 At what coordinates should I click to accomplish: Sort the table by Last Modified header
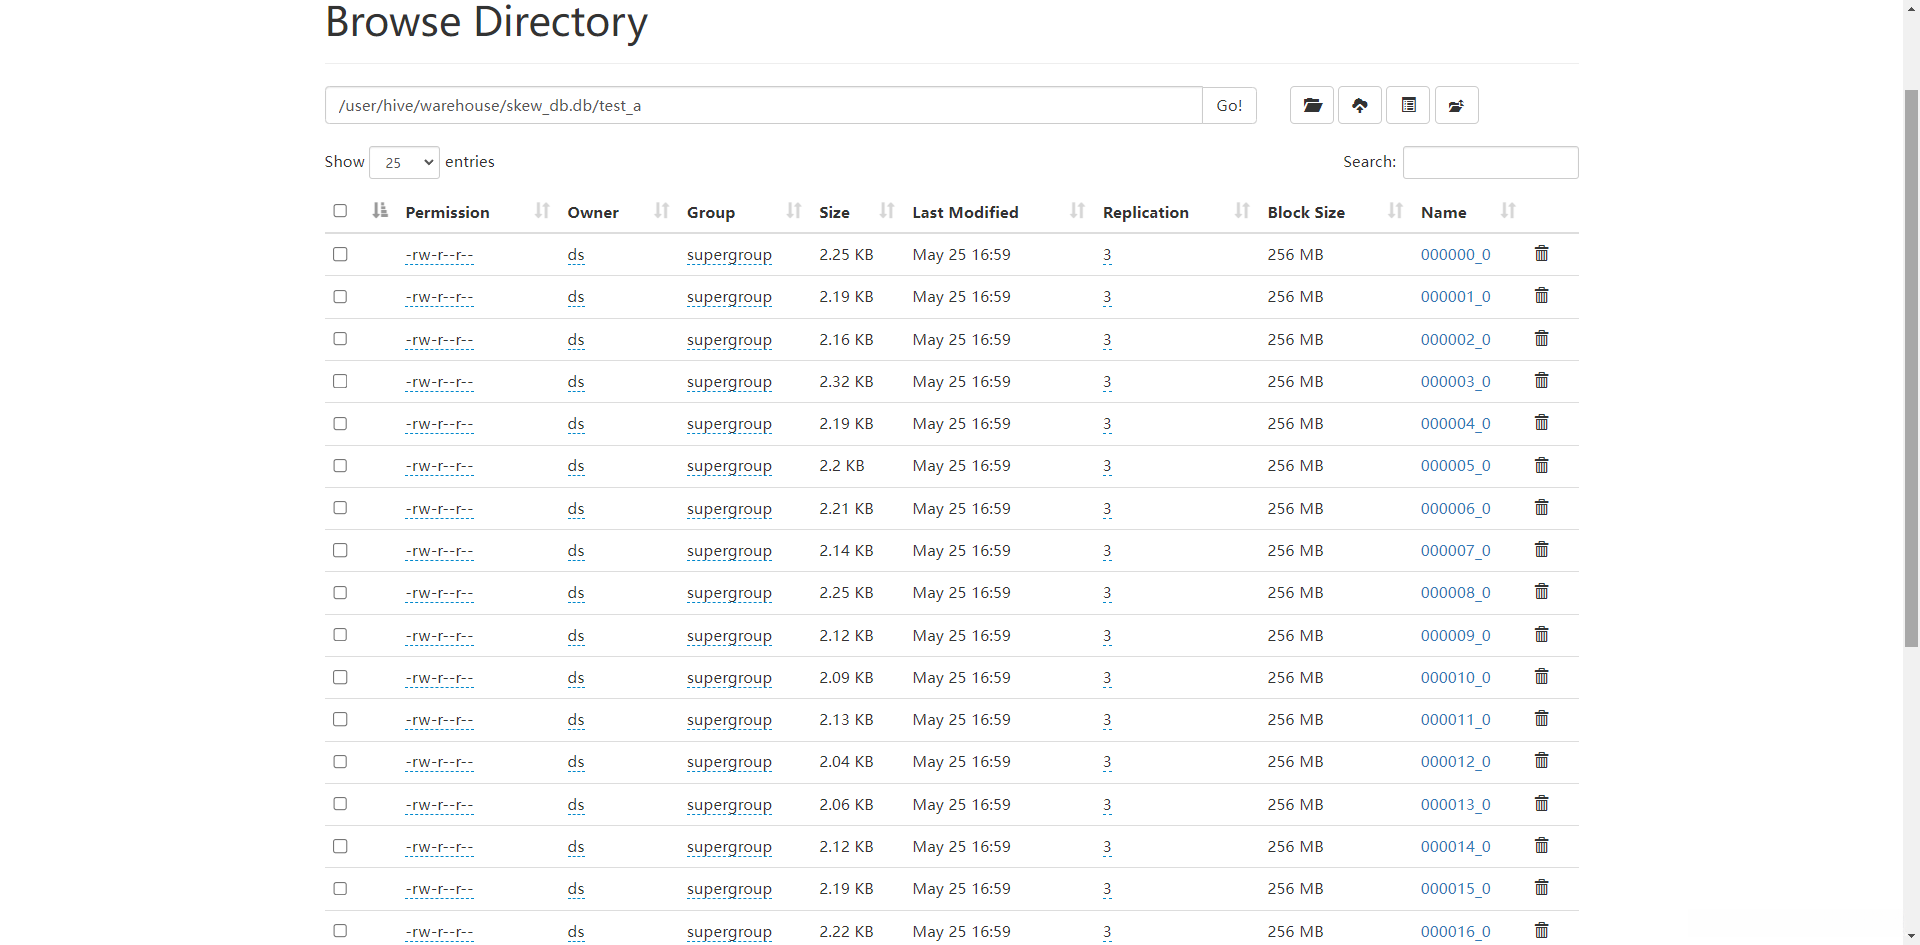point(965,212)
